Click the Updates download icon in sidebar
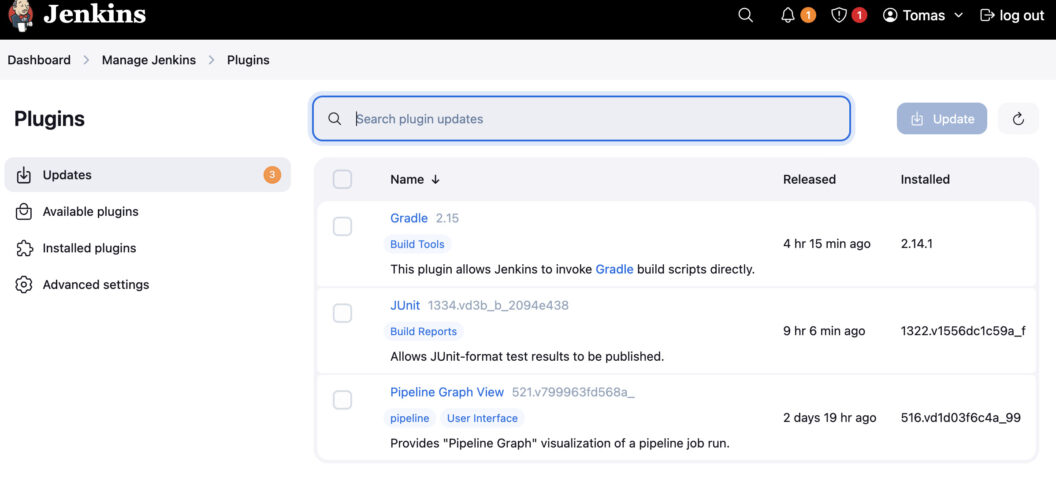The image size is (1056, 488). click(x=24, y=175)
